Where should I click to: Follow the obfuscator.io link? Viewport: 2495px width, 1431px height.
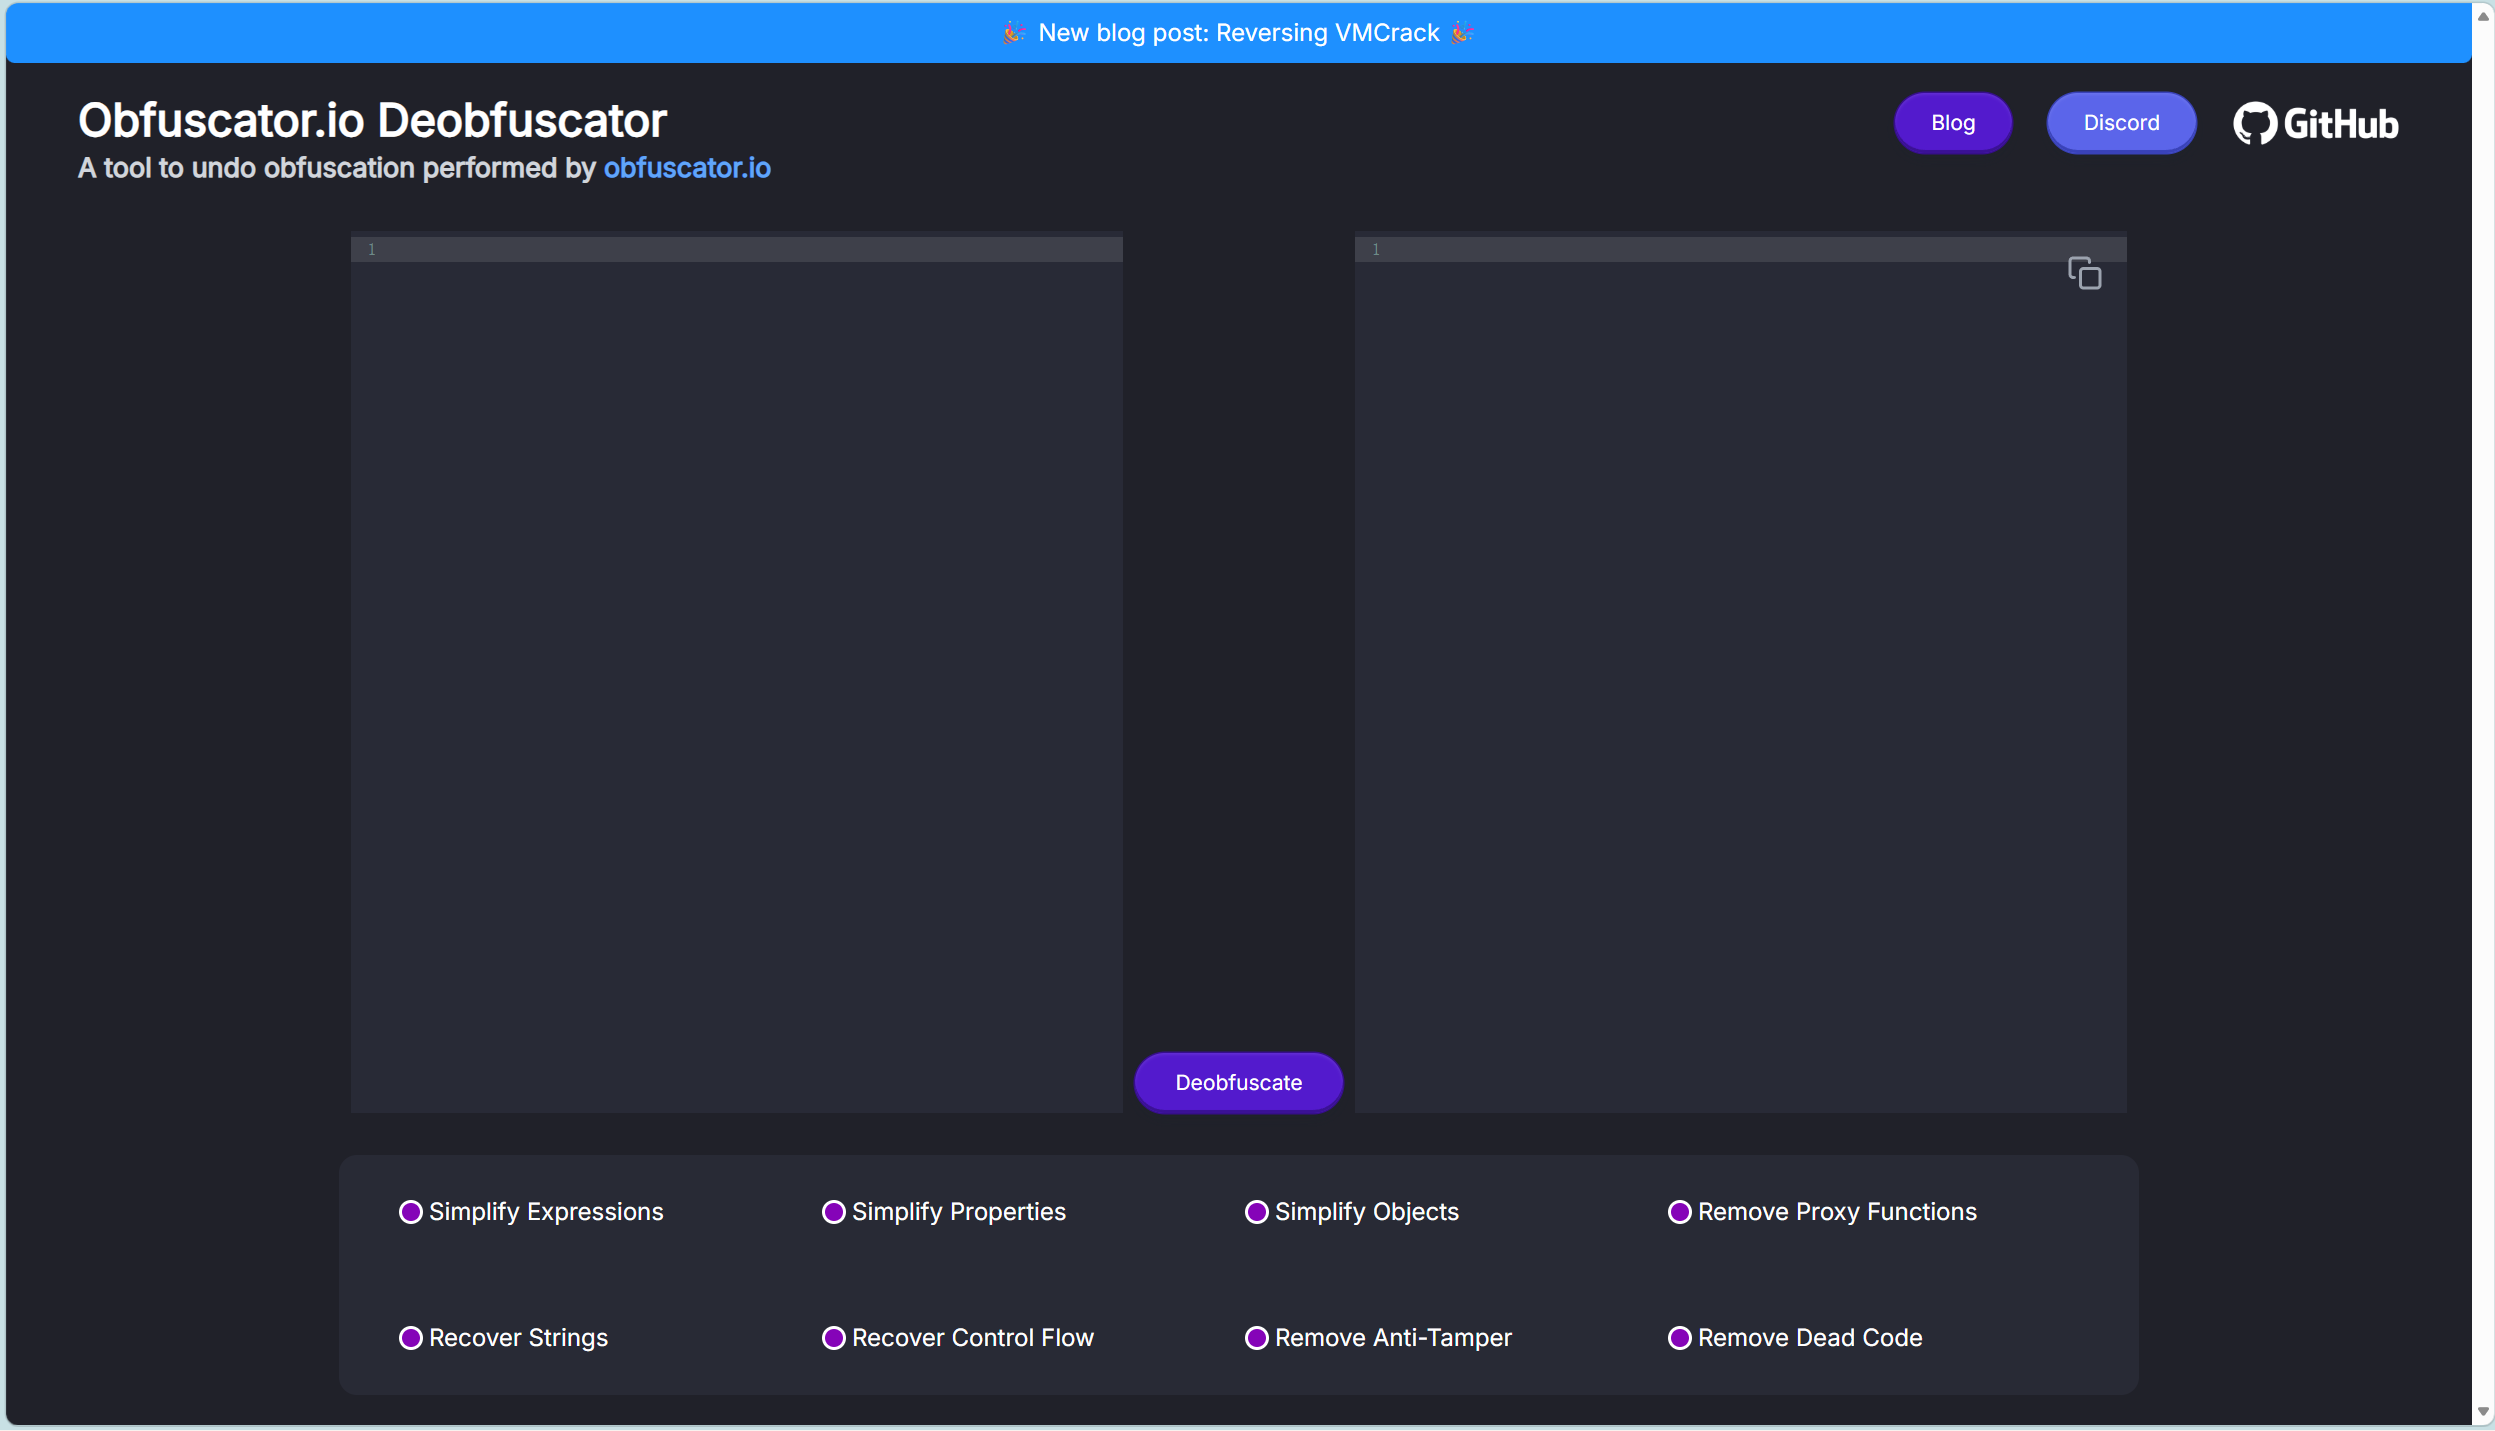pos(687,168)
